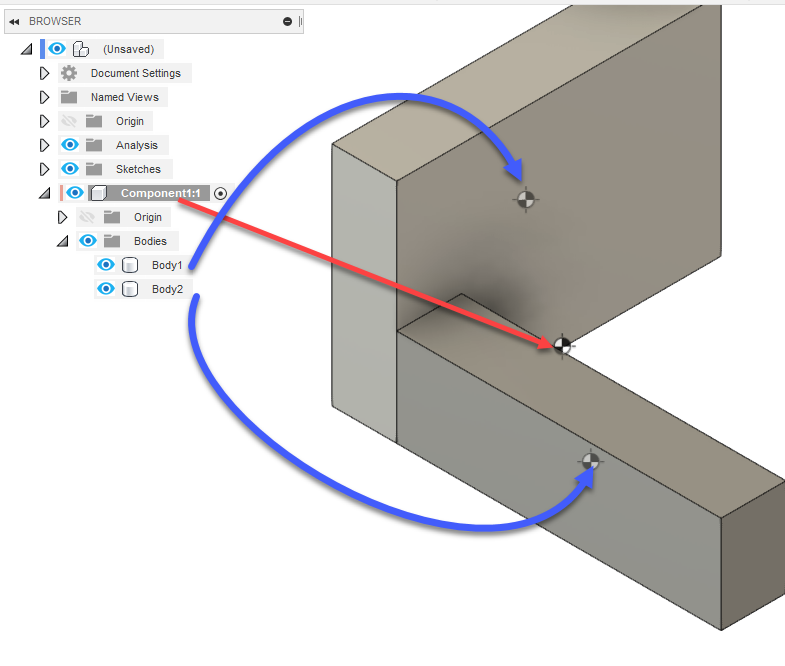Expand the top-level Origin node

tap(45, 121)
